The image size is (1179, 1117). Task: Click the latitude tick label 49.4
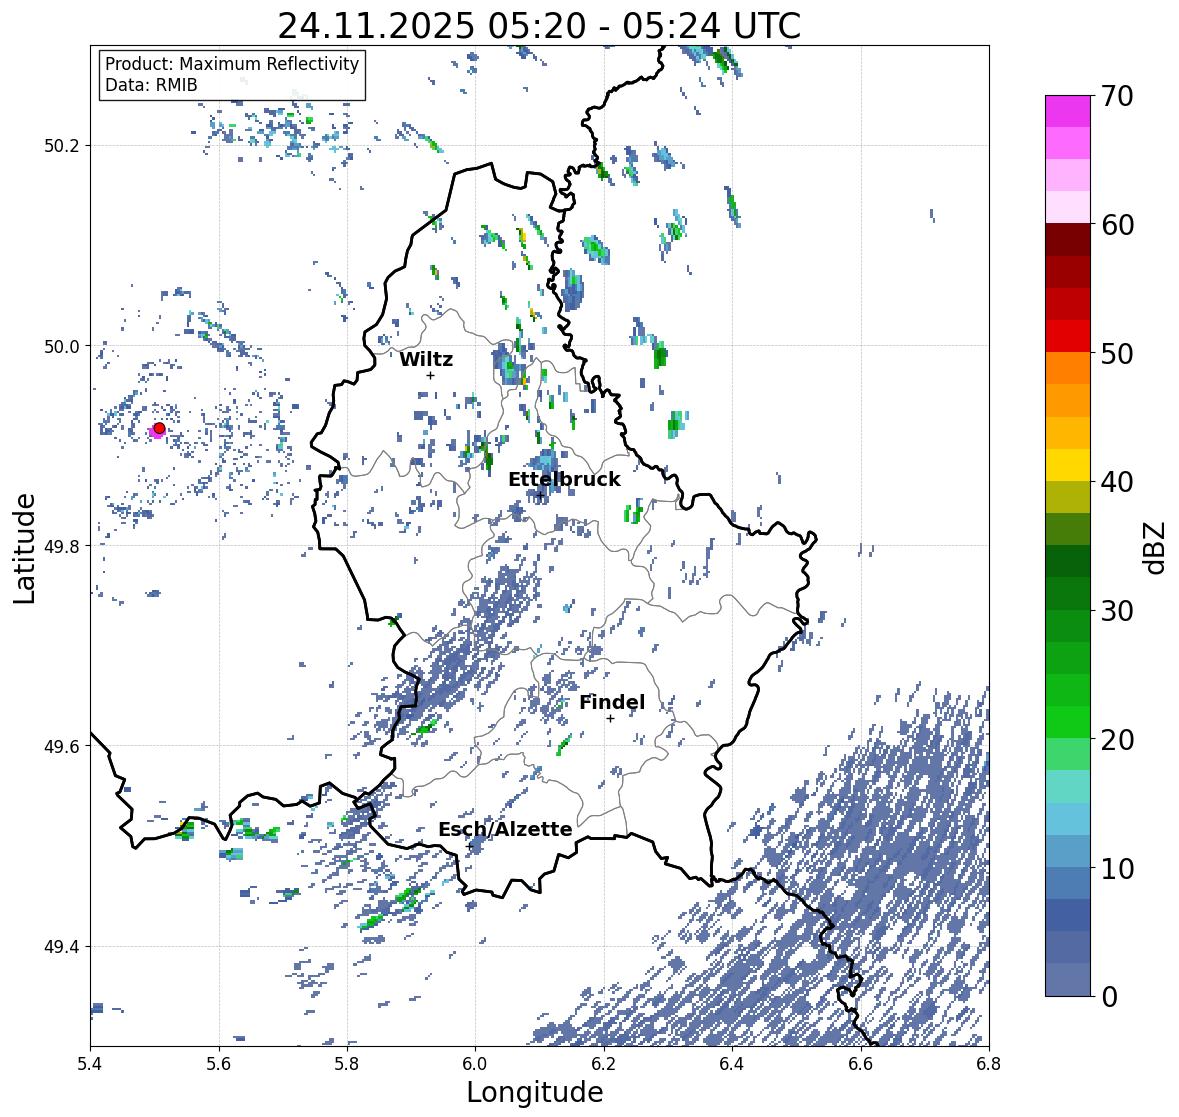(62, 946)
